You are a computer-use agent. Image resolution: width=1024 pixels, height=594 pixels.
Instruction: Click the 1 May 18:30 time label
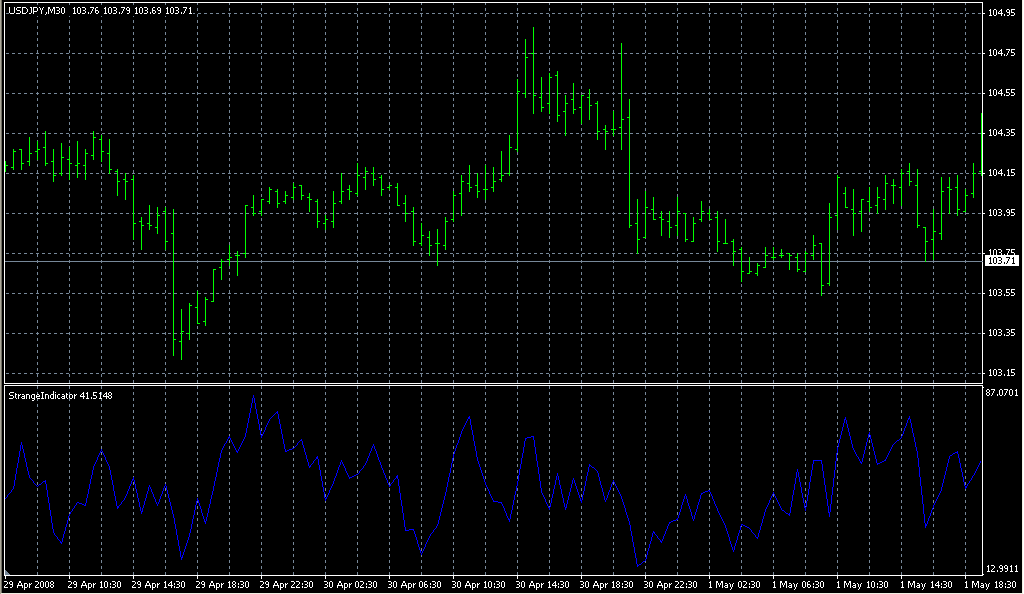pyautogui.click(x=992, y=585)
